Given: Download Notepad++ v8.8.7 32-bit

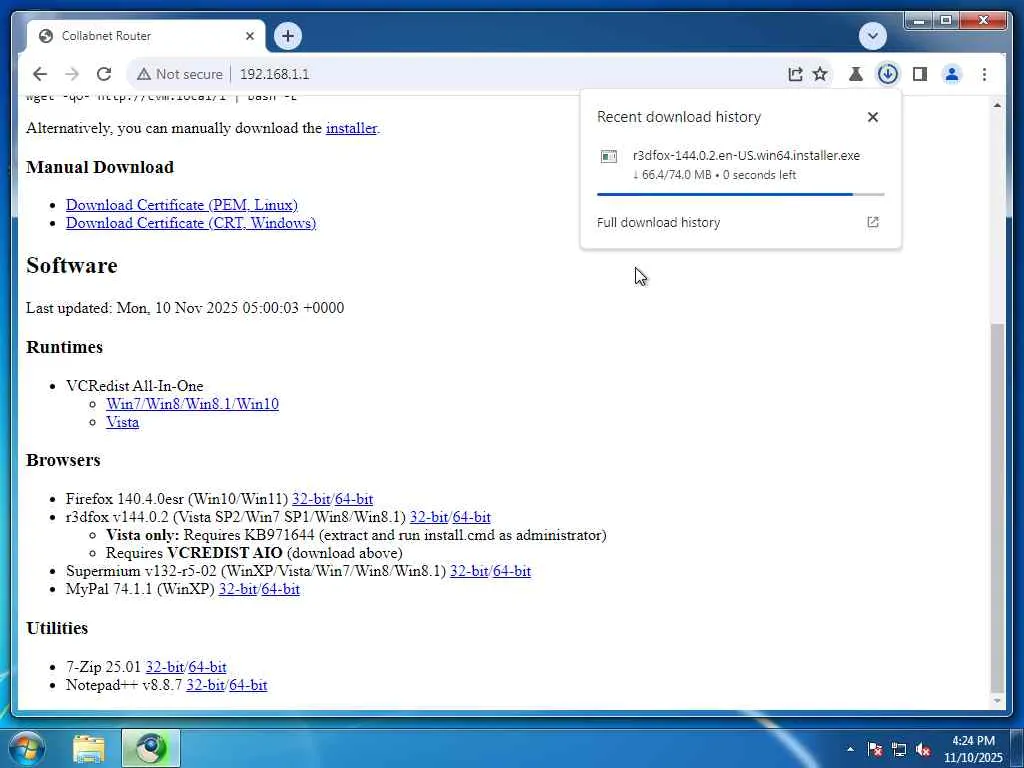Looking at the screenshot, I should [x=205, y=685].
